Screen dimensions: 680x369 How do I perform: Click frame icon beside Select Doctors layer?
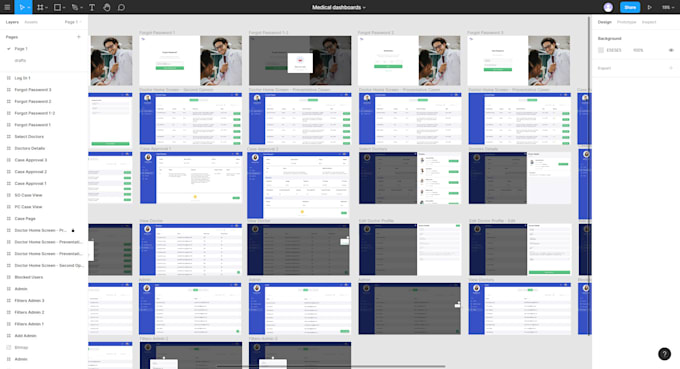pyautogui.click(x=9, y=137)
